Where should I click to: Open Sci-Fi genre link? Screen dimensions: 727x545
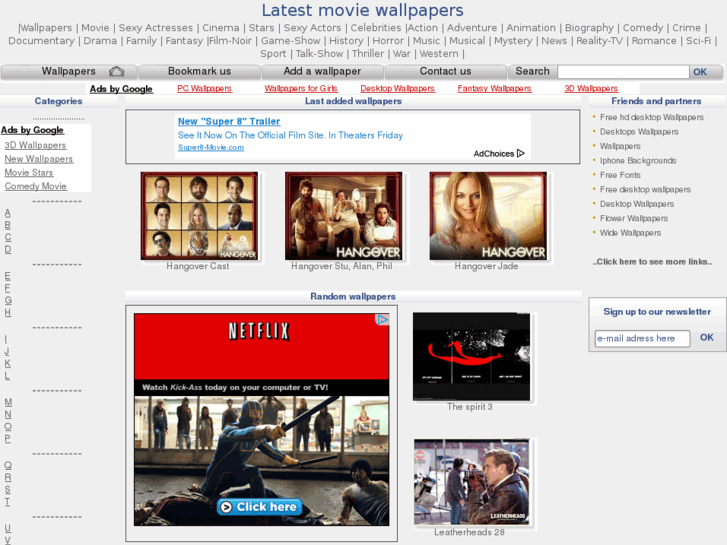coord(698,41)
